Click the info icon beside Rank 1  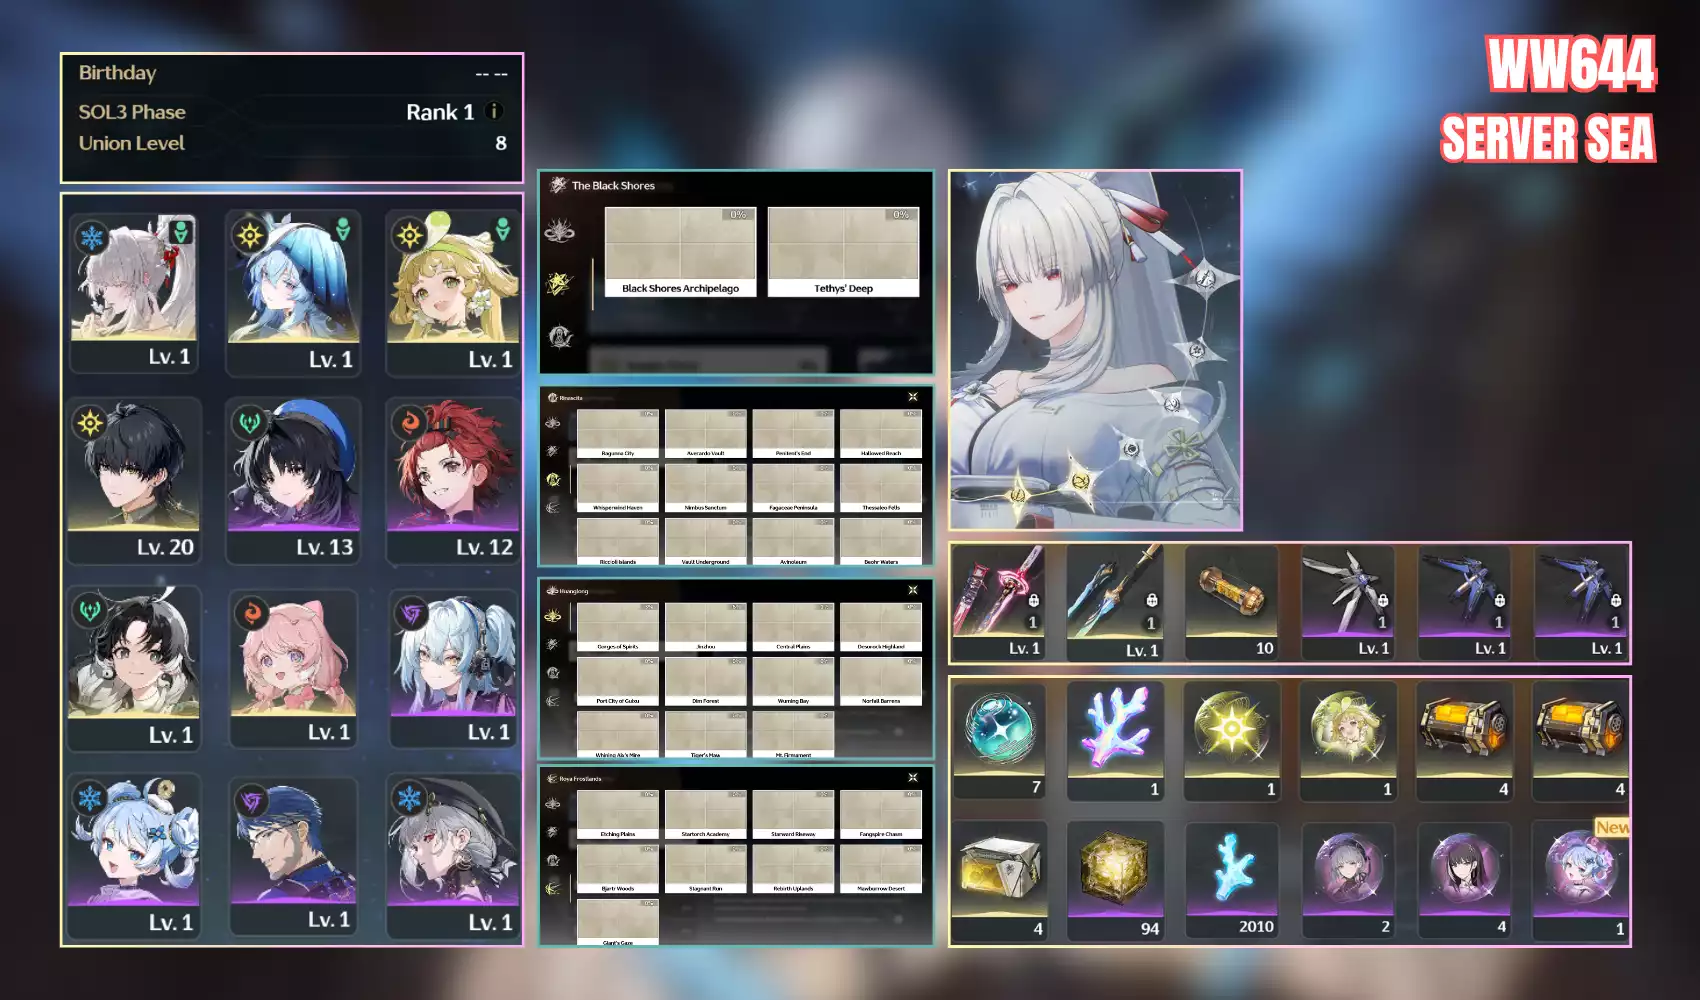point(494,112)
